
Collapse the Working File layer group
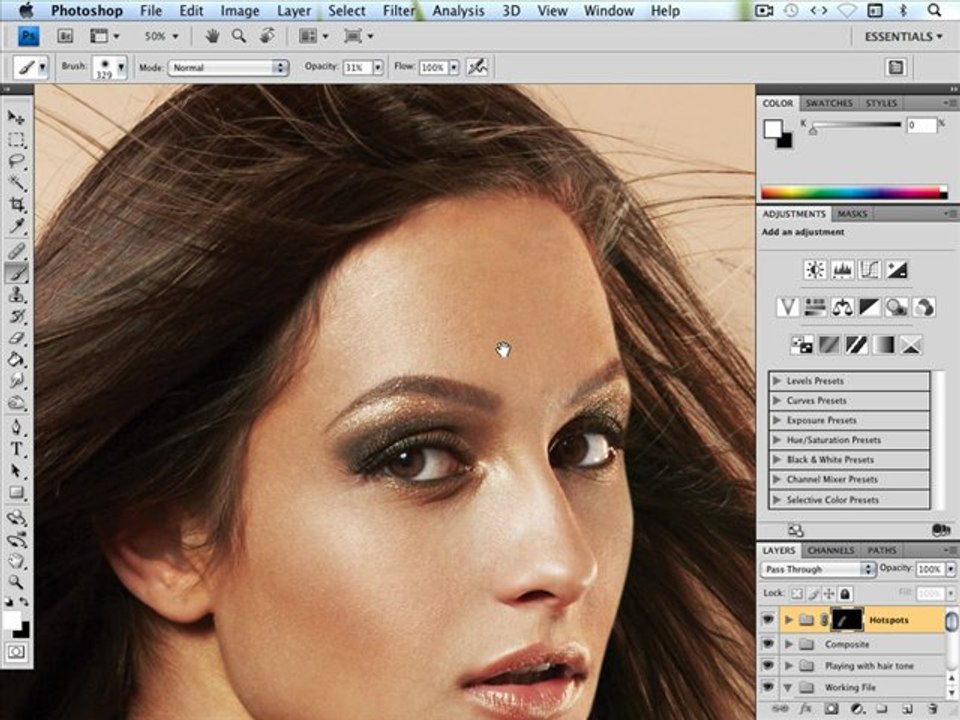(x=789, y=688)
